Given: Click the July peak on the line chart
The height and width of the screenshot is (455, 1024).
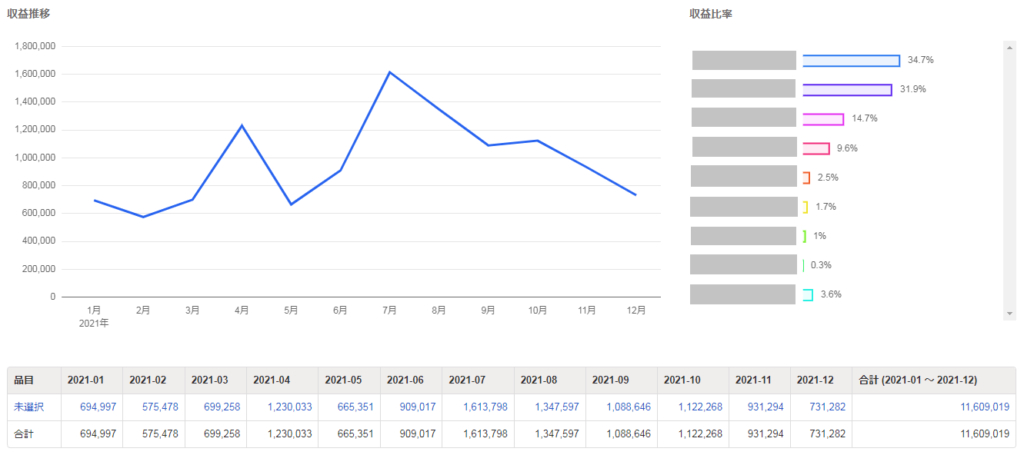Looking at the screenshot, I should pos(390,72).
